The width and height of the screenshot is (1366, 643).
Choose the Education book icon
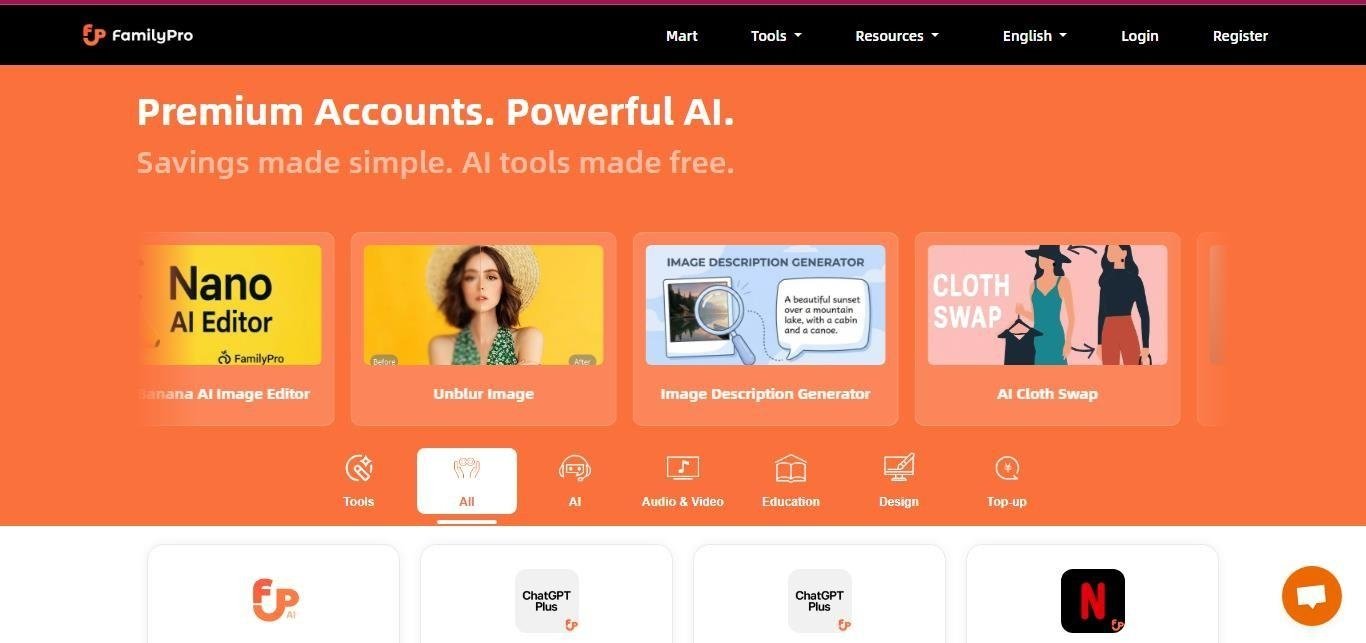[x=791, y=468]
